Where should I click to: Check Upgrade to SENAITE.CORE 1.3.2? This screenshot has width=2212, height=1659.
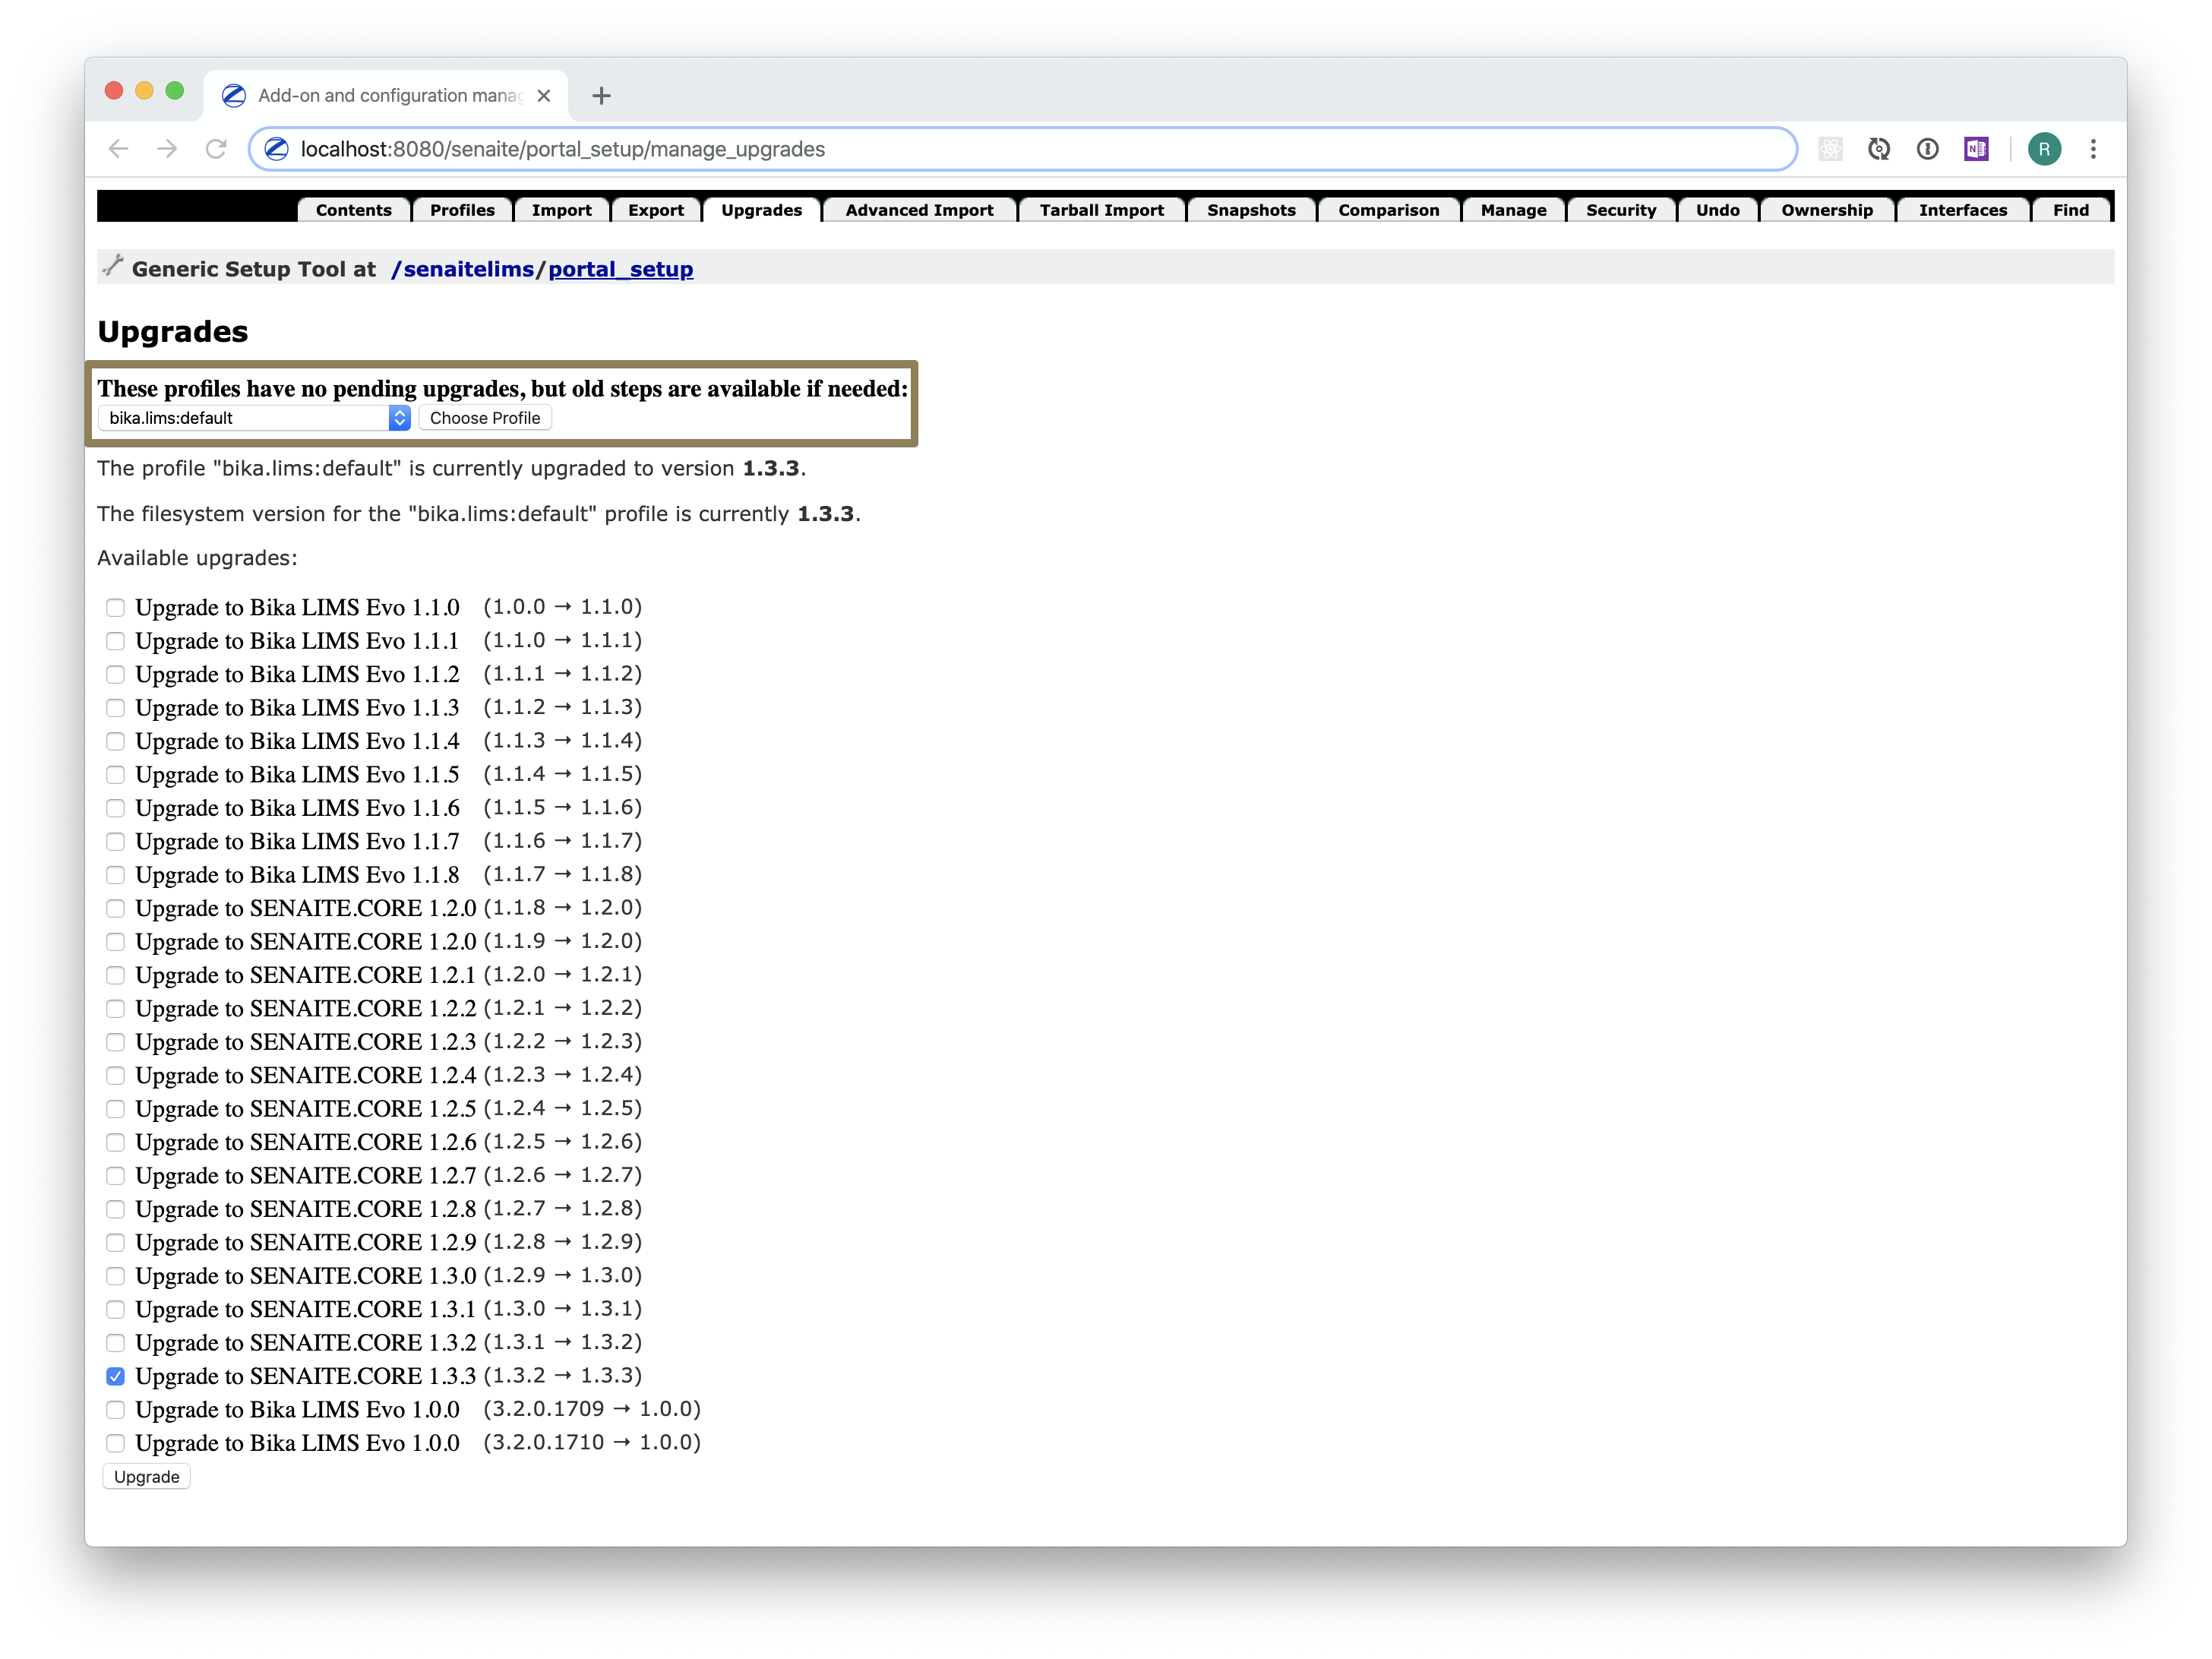(x=116, y=1343)
